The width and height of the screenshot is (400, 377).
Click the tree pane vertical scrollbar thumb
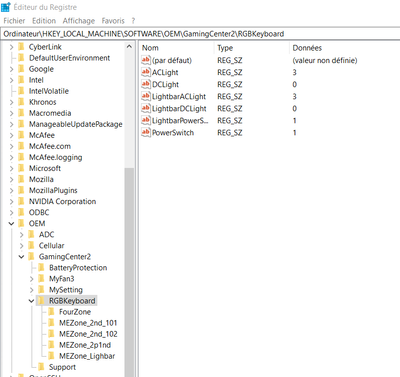[x=129, y=272]
